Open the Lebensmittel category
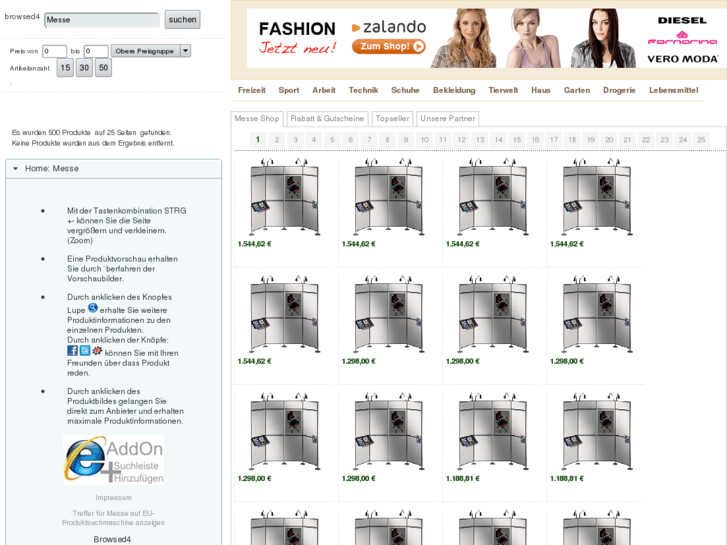This screenshot has width=727, height=545. tap(673, 90)
